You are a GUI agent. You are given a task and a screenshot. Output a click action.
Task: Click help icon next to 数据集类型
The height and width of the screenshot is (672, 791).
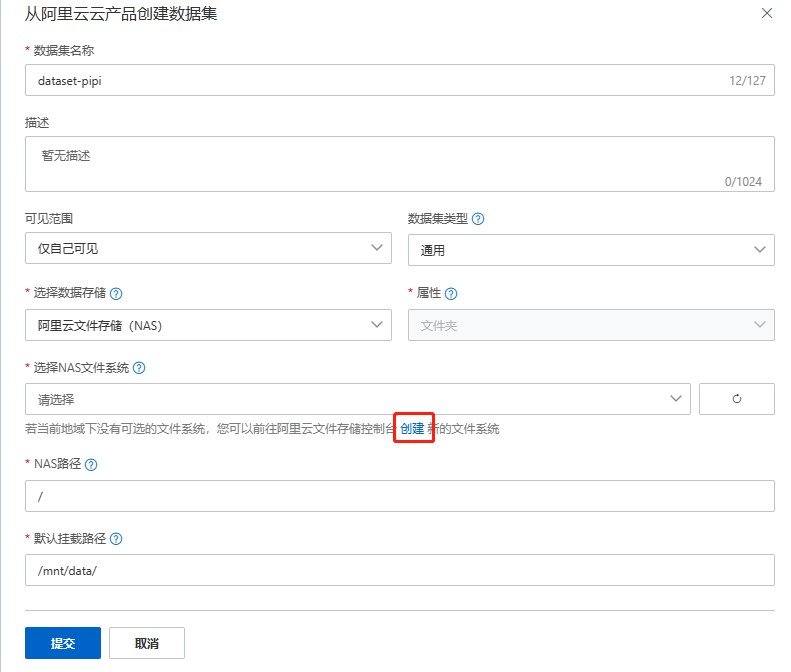(x=478, y=219)
